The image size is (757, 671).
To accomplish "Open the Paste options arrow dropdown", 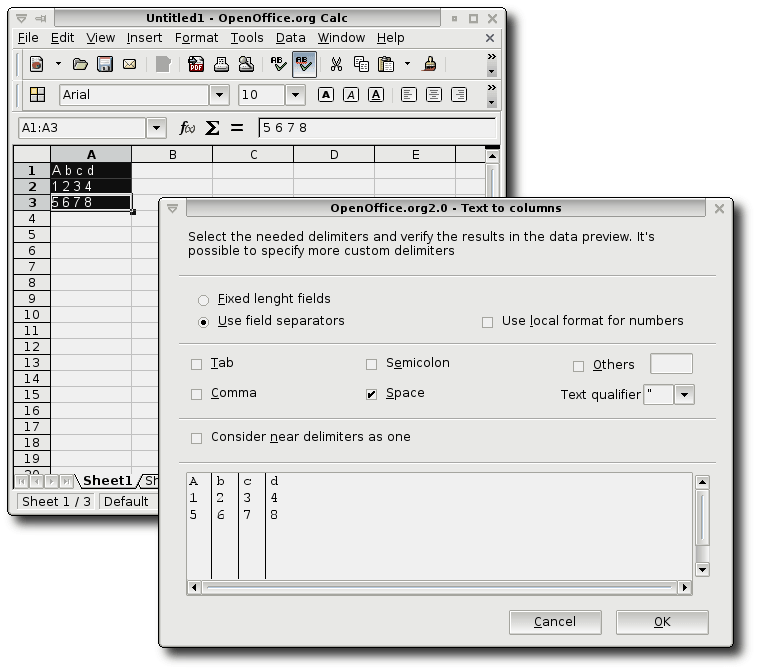I will pyautogui.click(x=407, y=63).
